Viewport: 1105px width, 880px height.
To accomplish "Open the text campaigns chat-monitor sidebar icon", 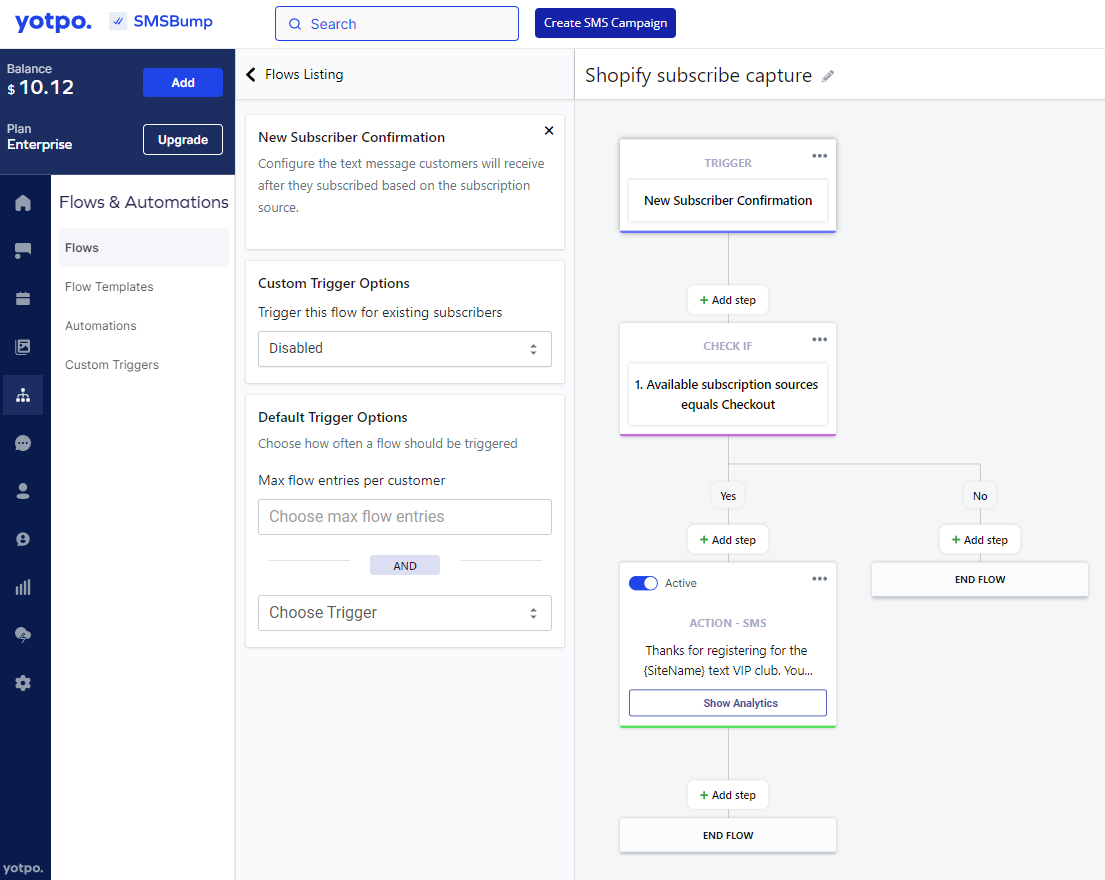I will tap(23, 250).
